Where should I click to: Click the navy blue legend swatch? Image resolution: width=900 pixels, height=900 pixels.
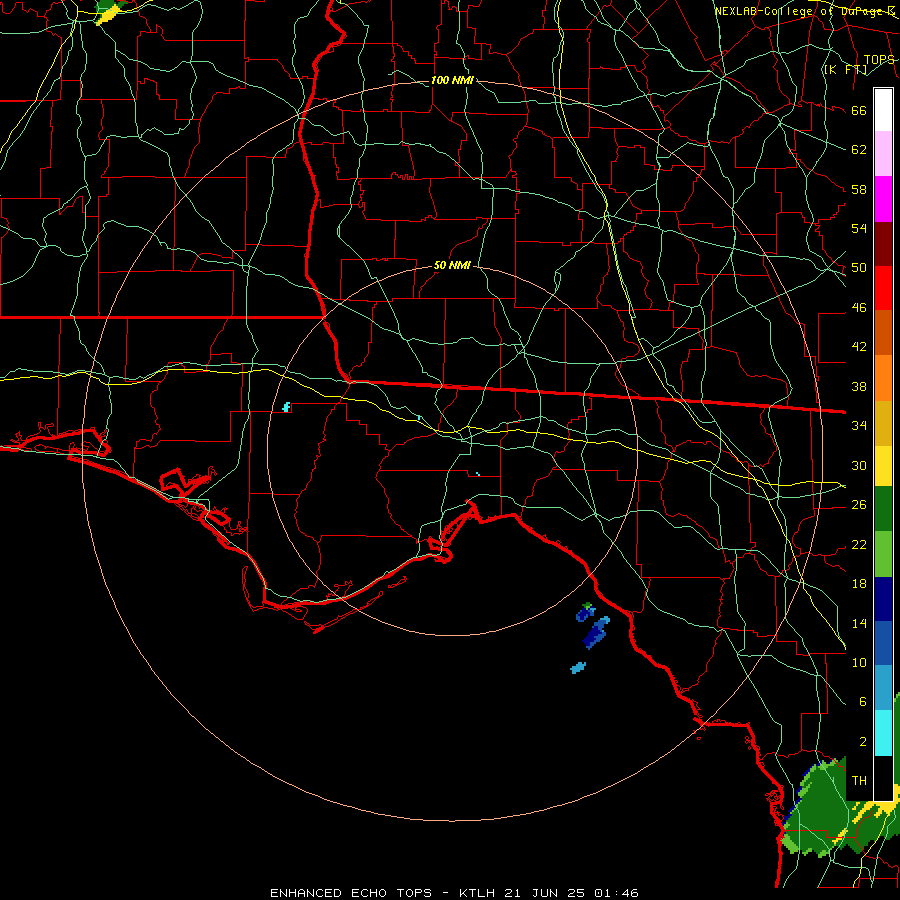pos(883,599)
